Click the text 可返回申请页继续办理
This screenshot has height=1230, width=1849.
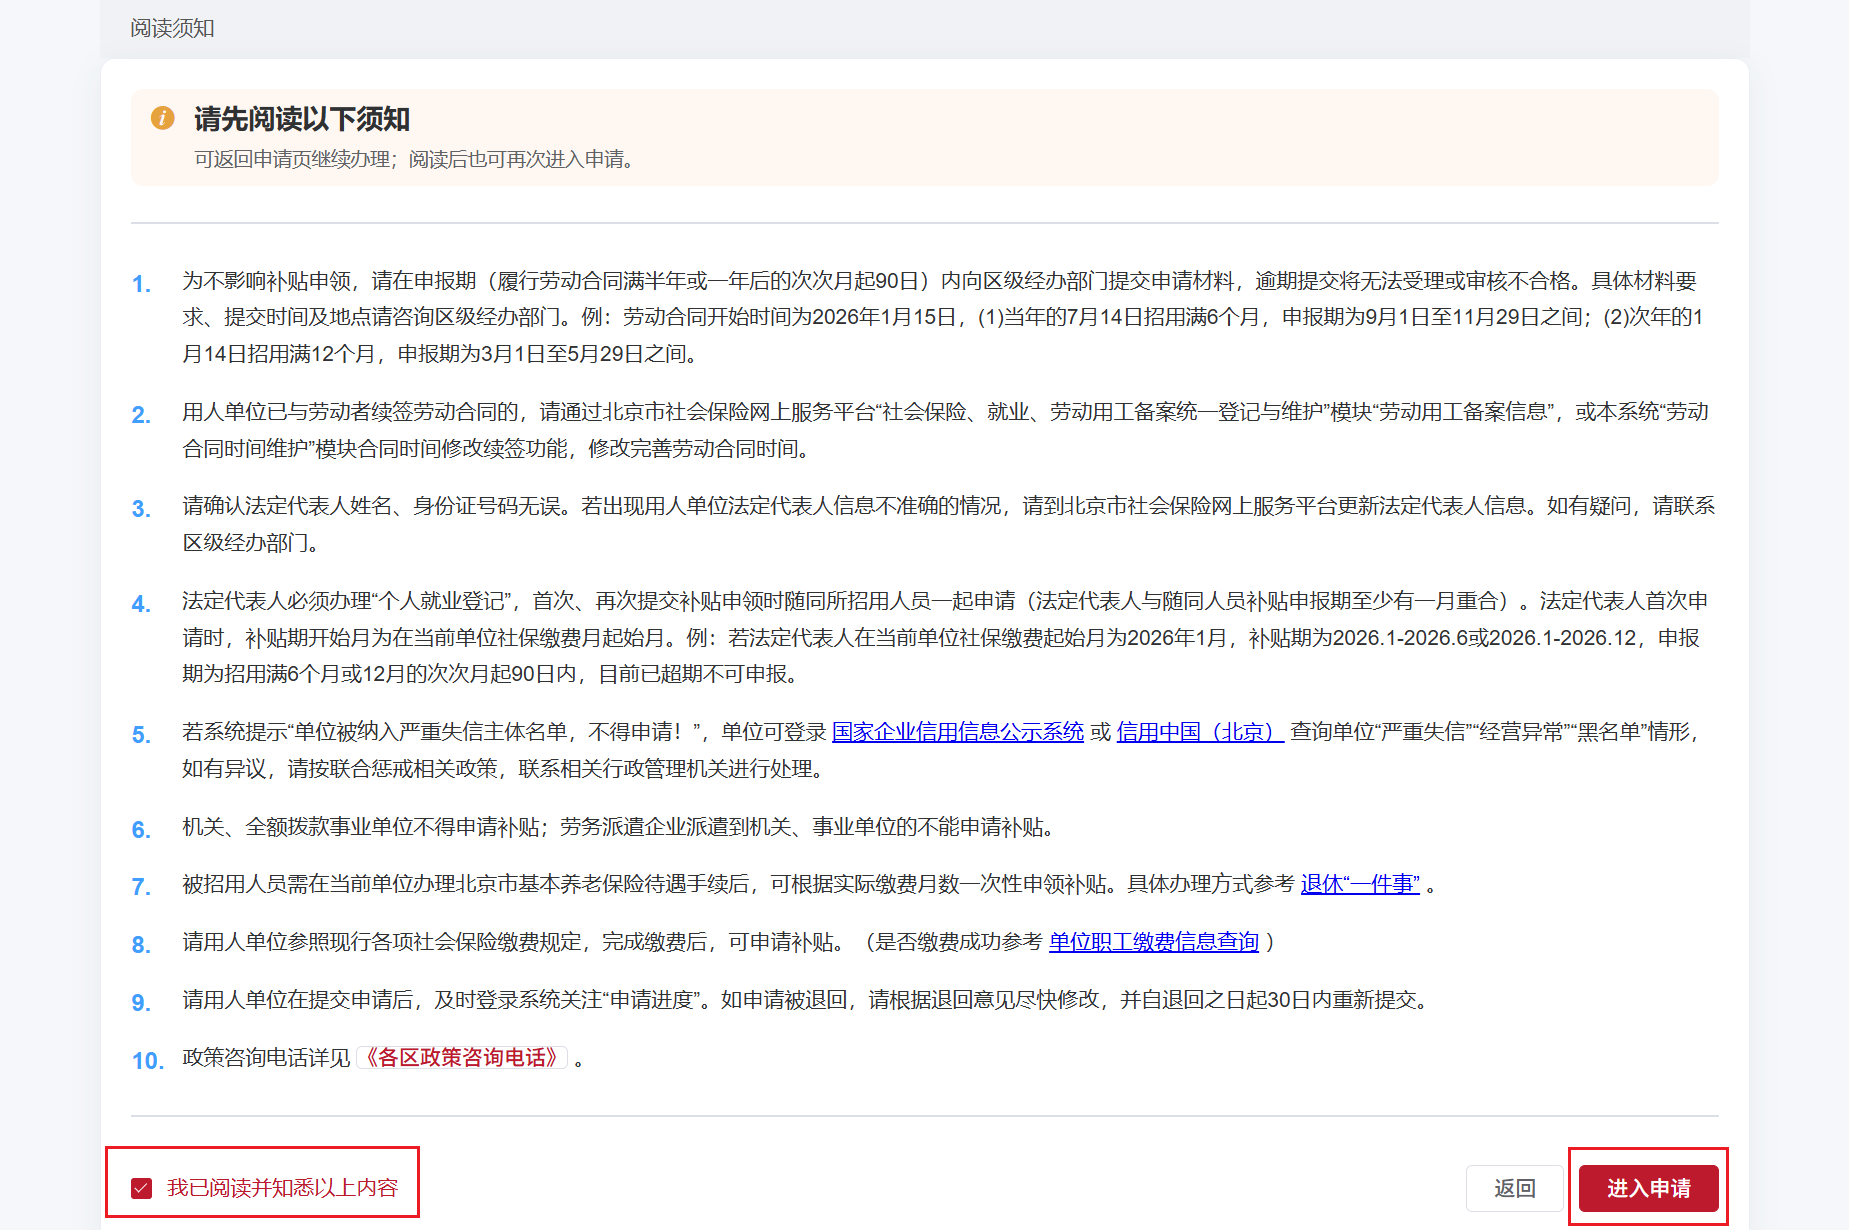(x=292, y=159)
